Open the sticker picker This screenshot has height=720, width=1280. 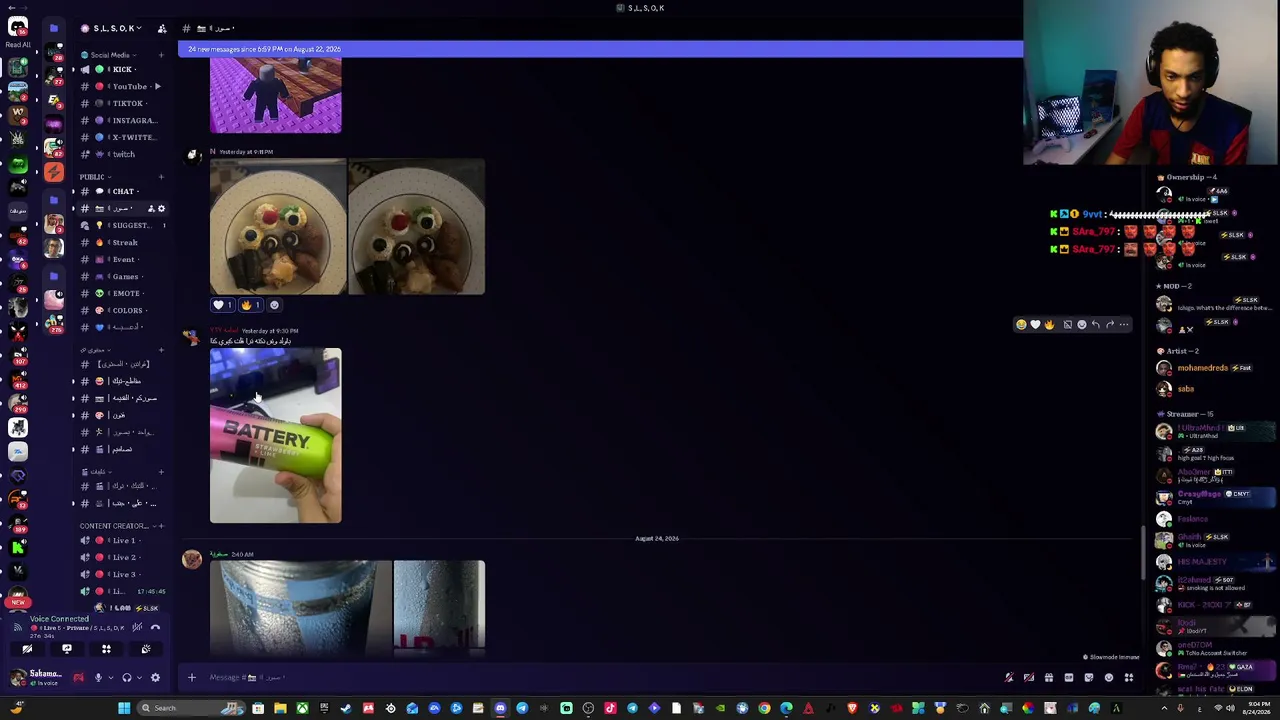point(1089,677)
